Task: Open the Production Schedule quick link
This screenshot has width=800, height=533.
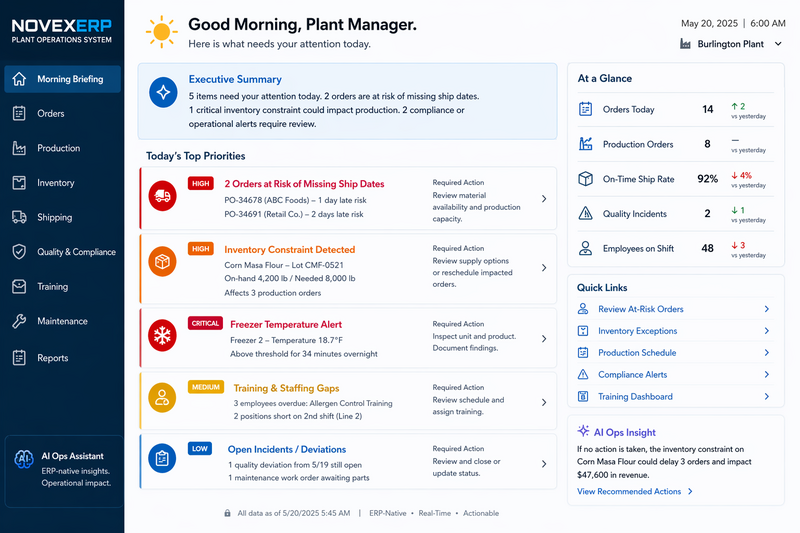Action: (x=675, y=352)
